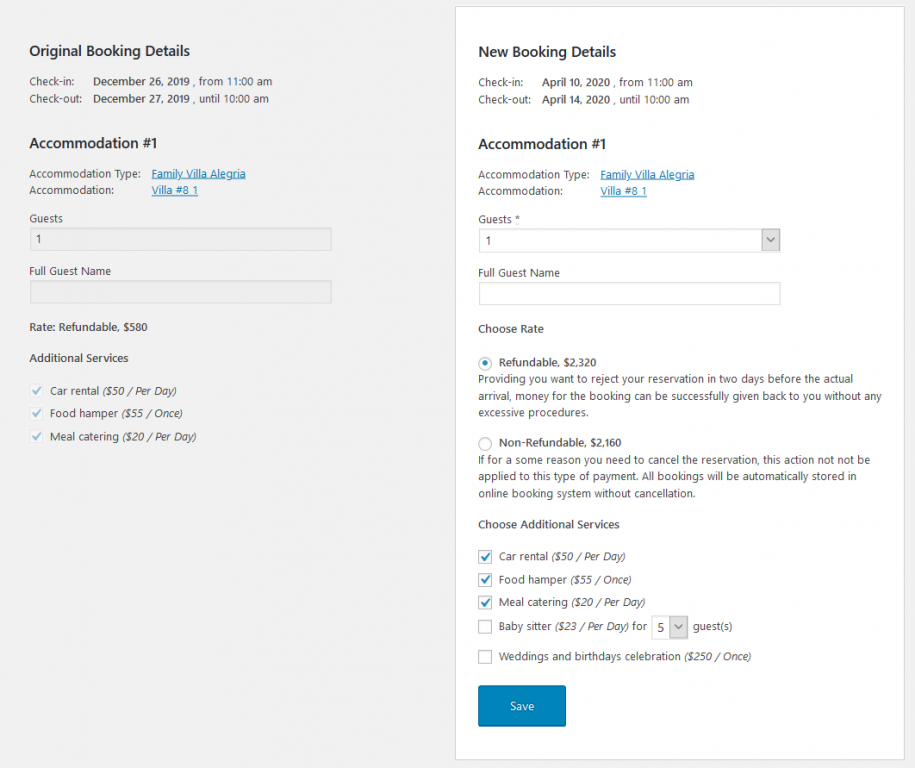The height and width of the screenshot is (768, 915).
Task: Open the Villa #8 1 link under Original Booking
Action: (174, 190)
